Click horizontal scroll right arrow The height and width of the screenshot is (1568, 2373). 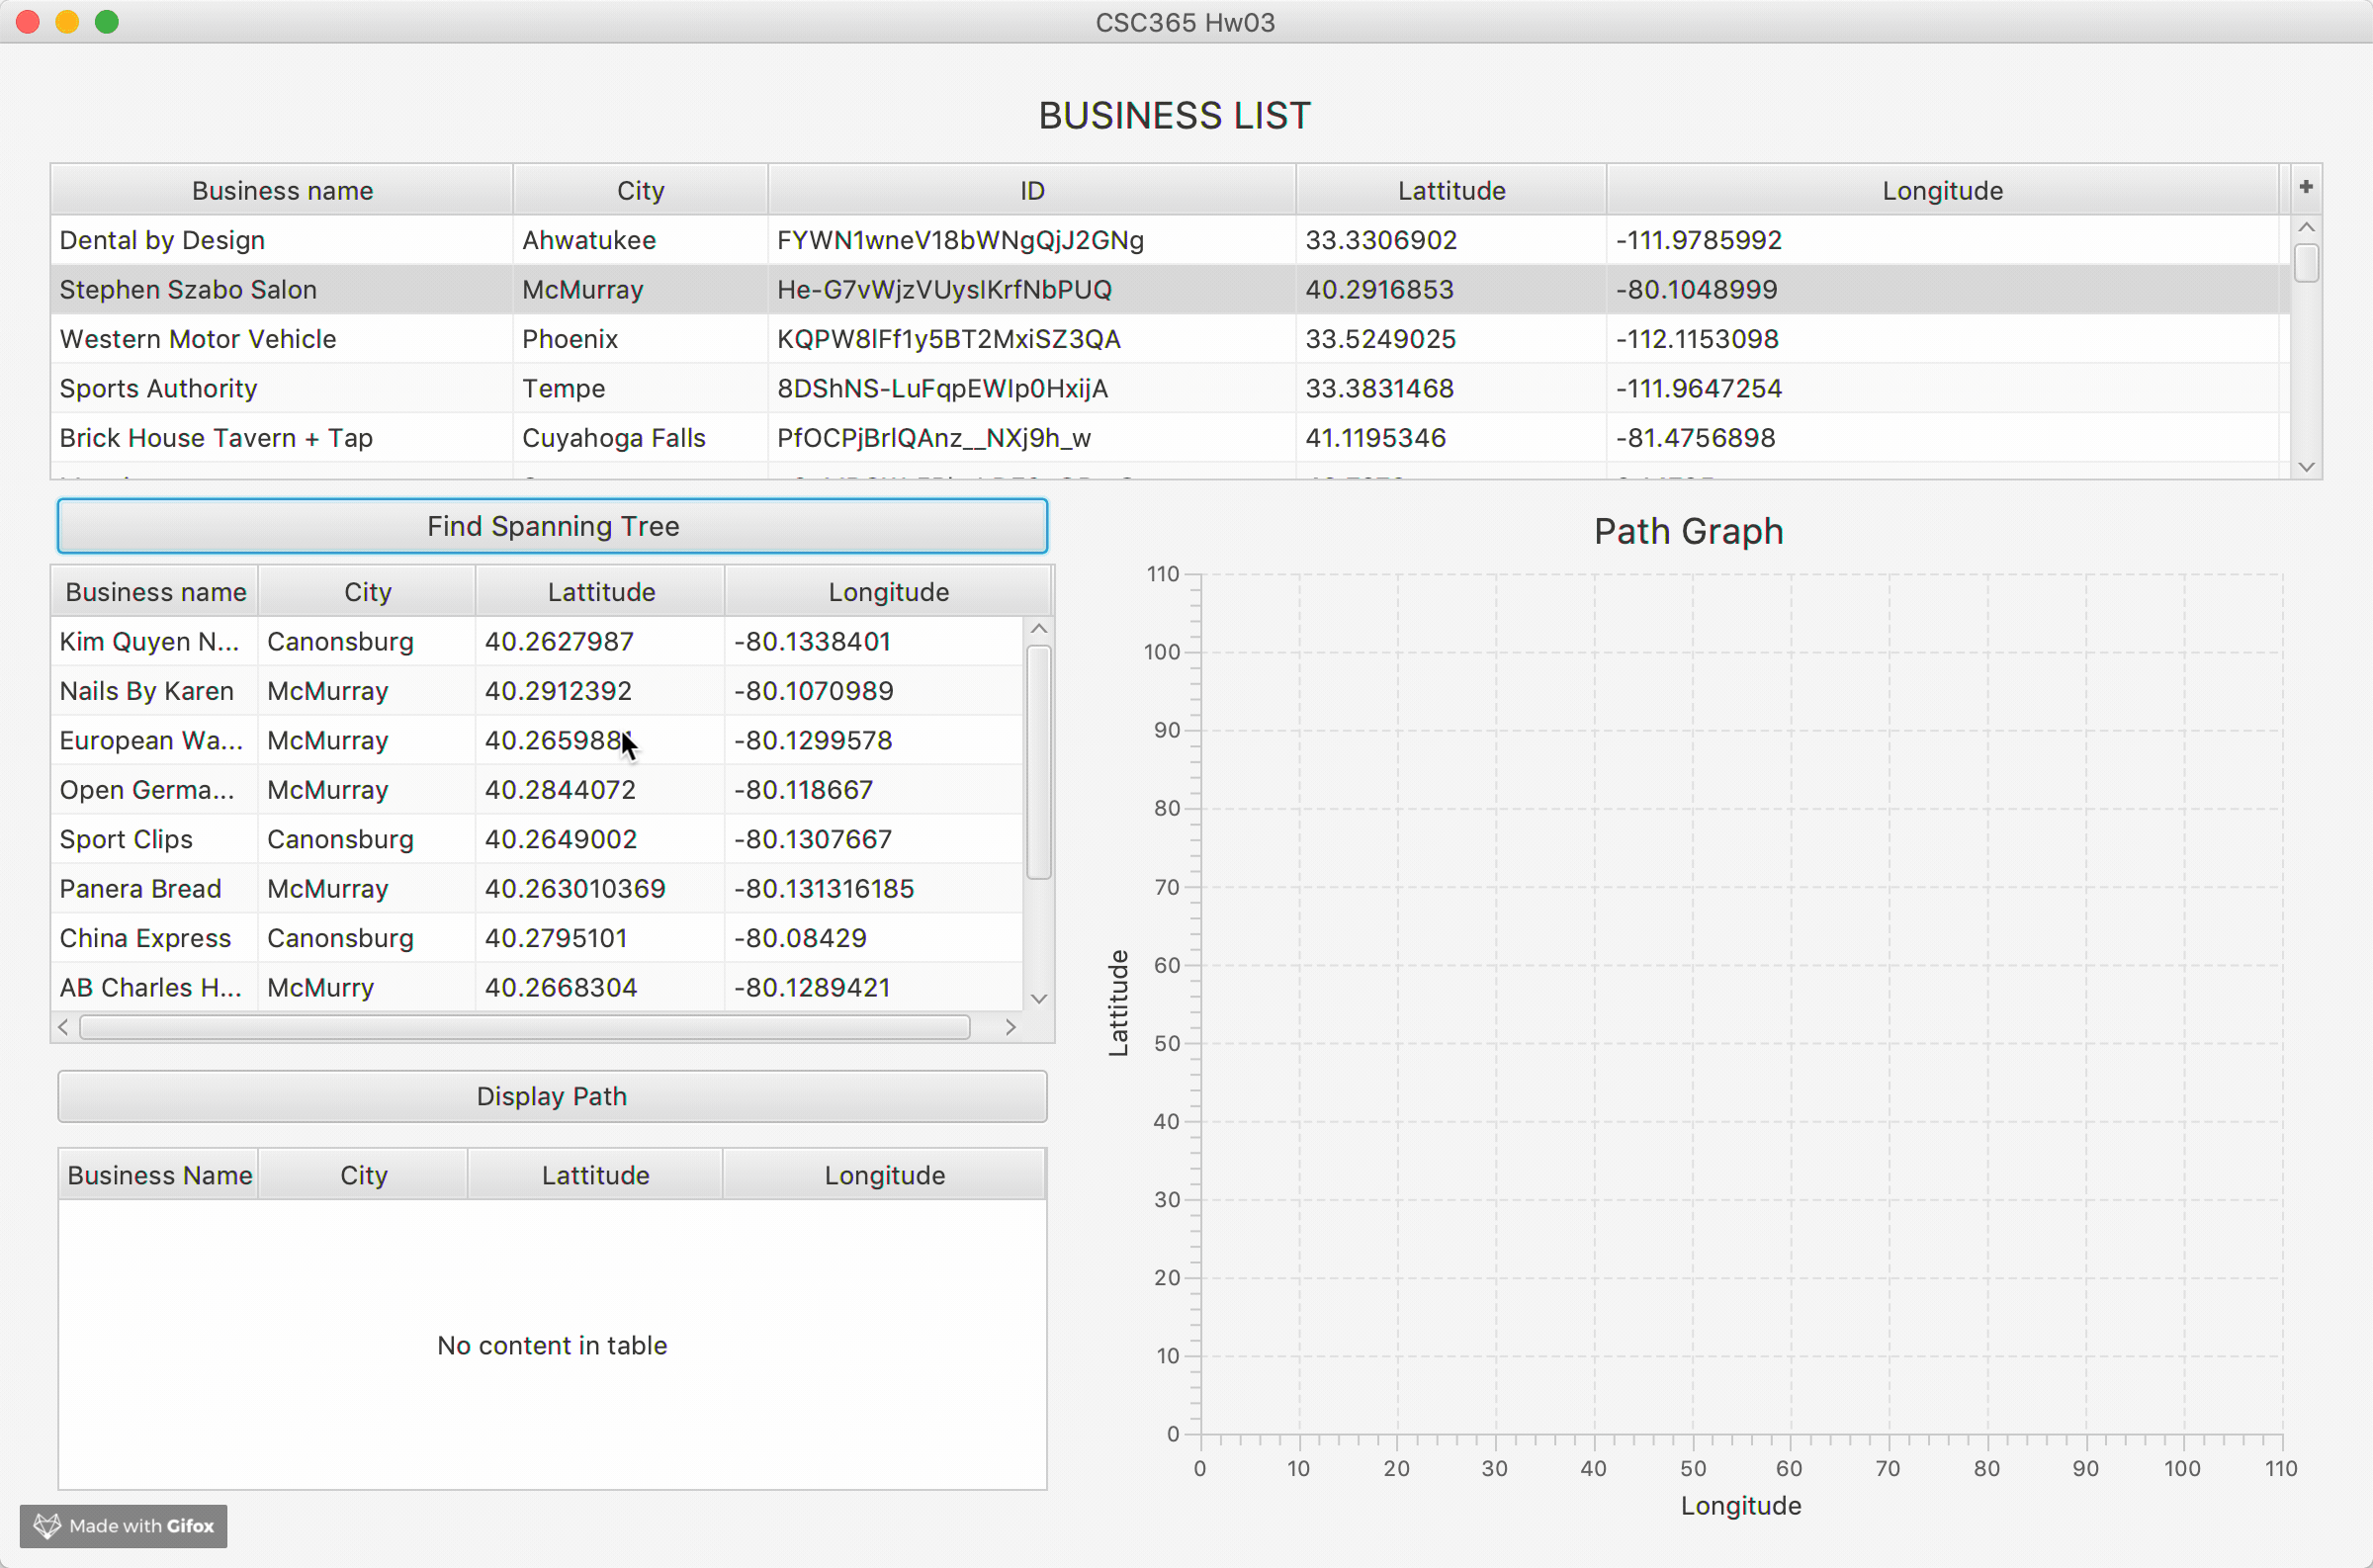1010,1027
